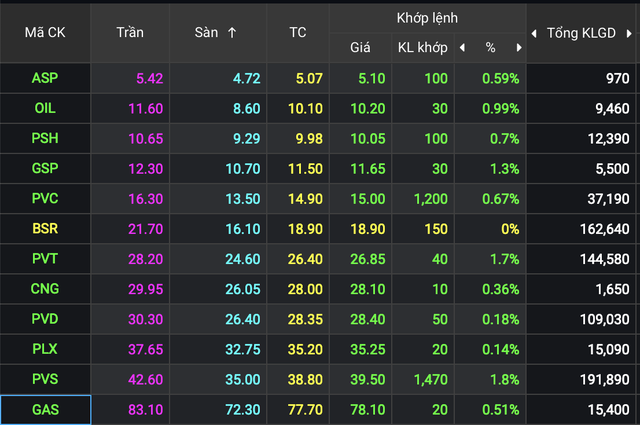Click the PLX ticker symbol

[45, 349]
